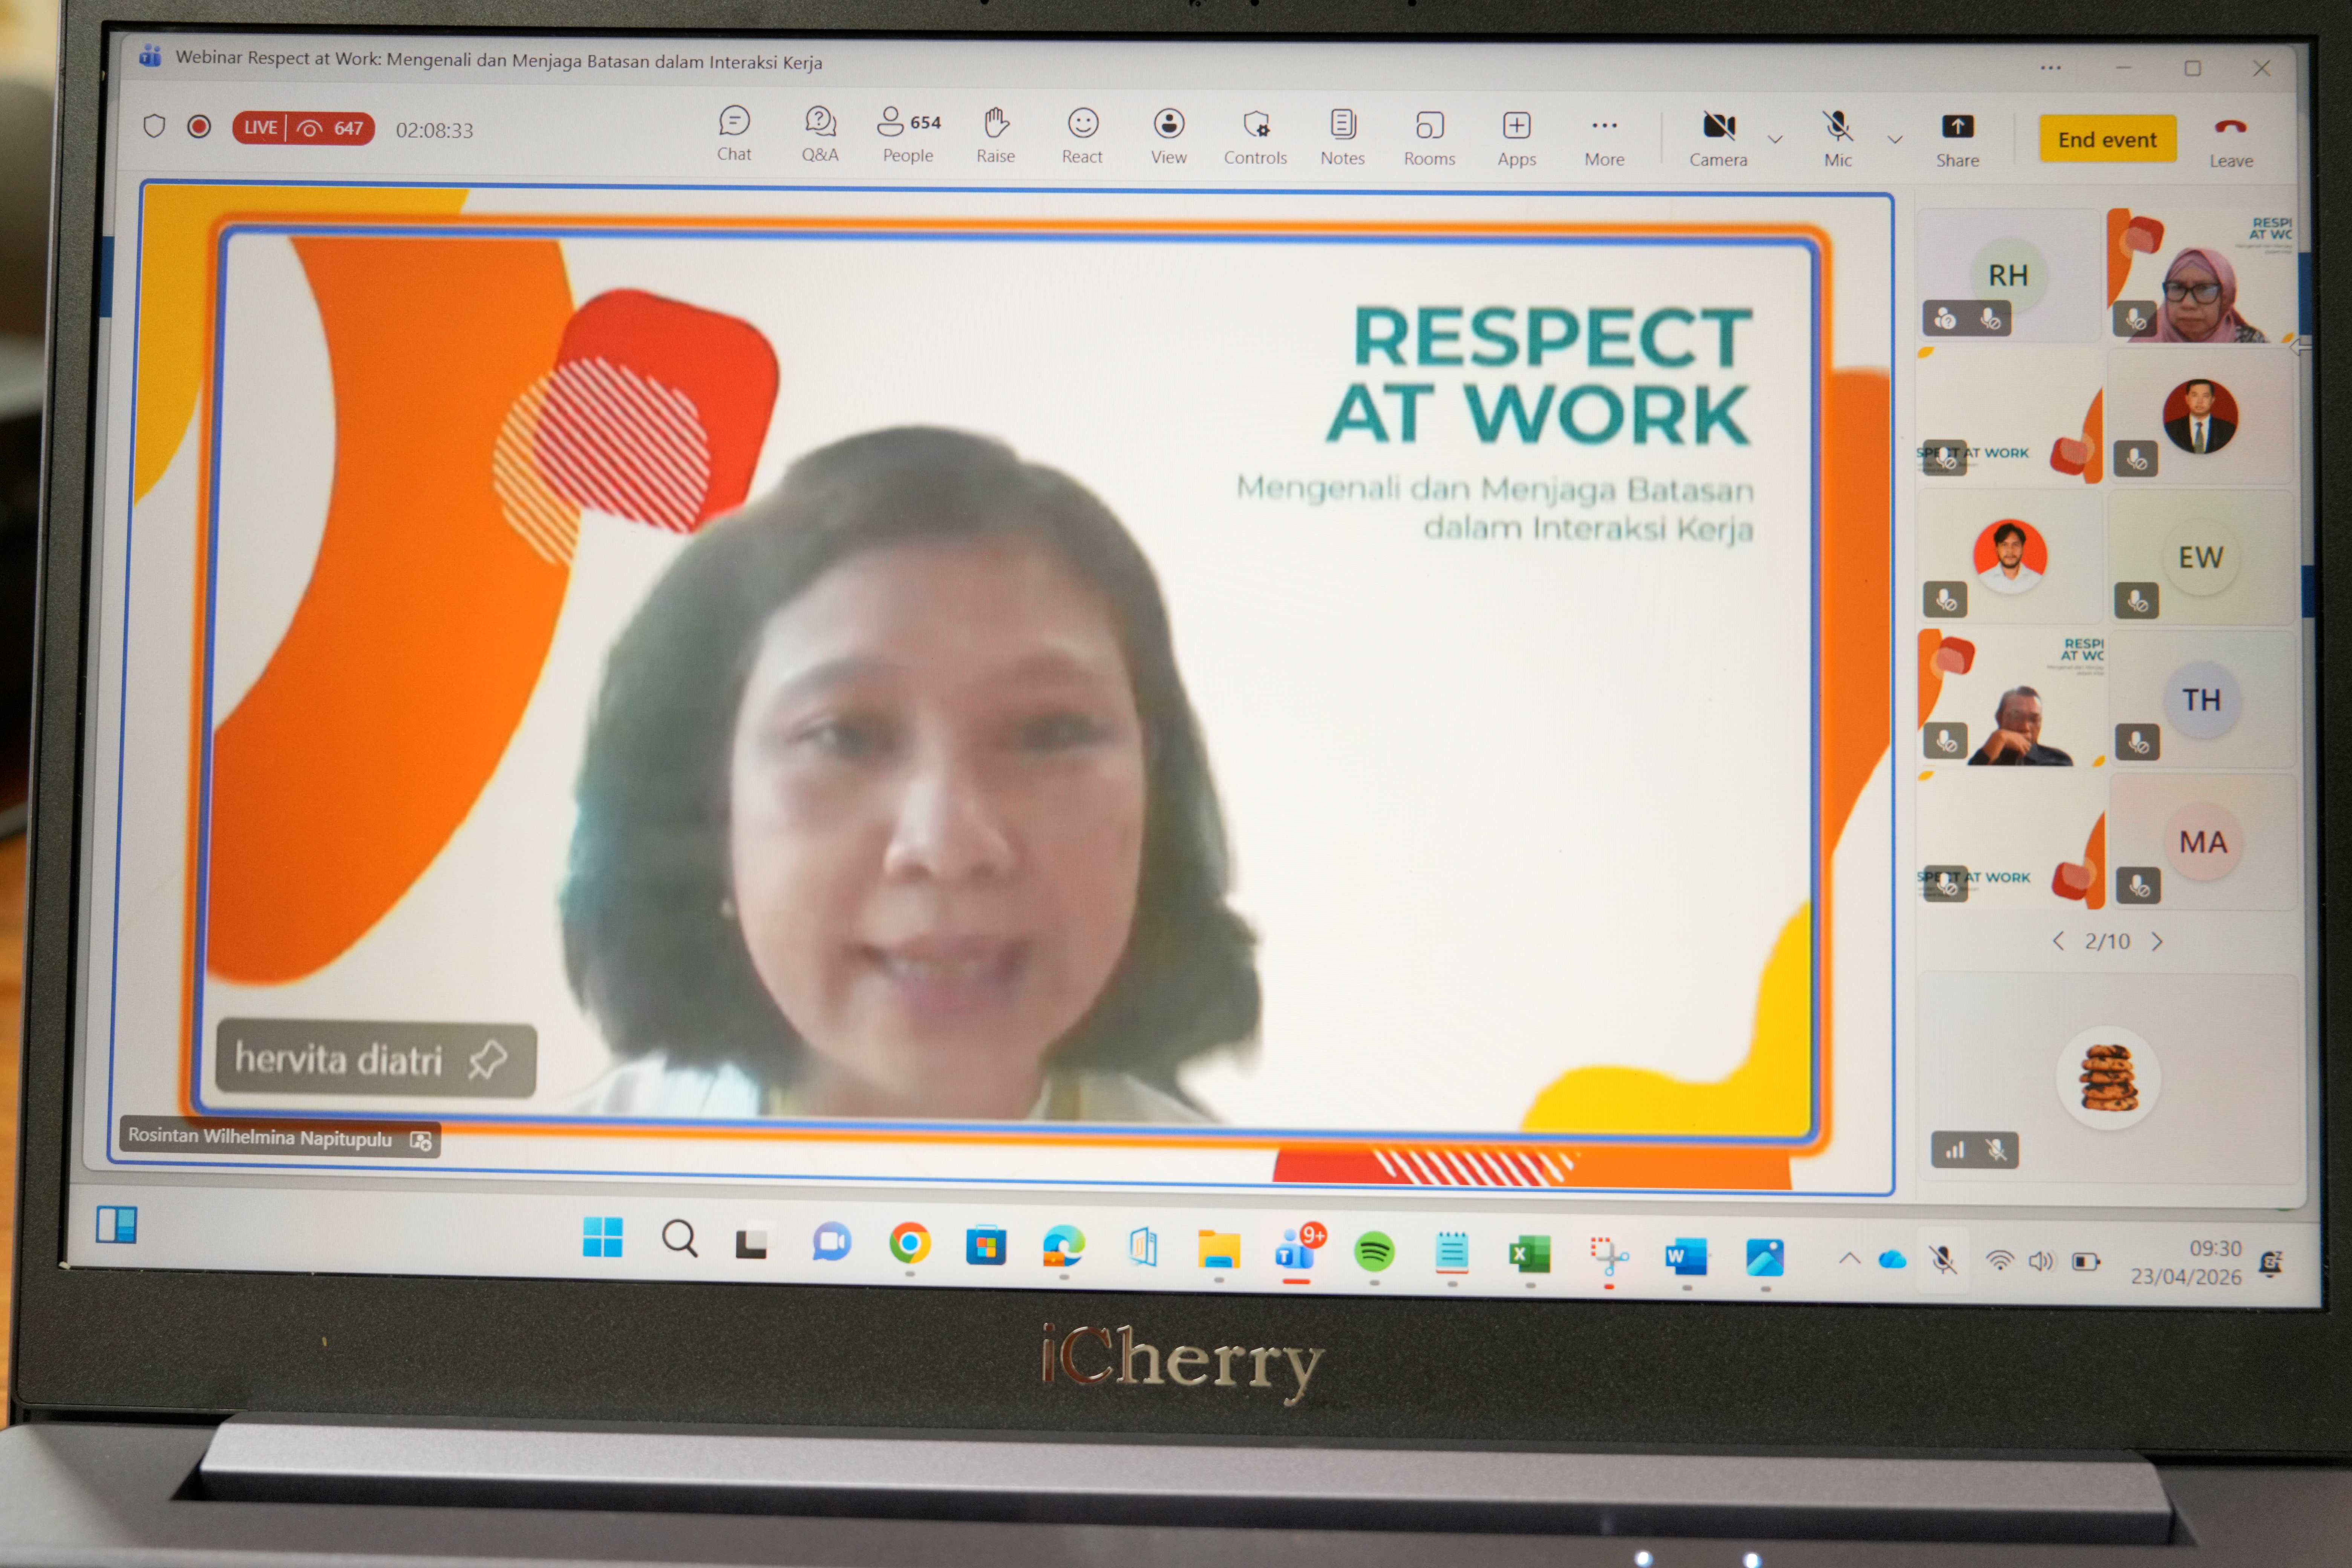Go to next participant gallery page
The height and width of the screenshot is (1568, 2352).
click(2157, 941)
